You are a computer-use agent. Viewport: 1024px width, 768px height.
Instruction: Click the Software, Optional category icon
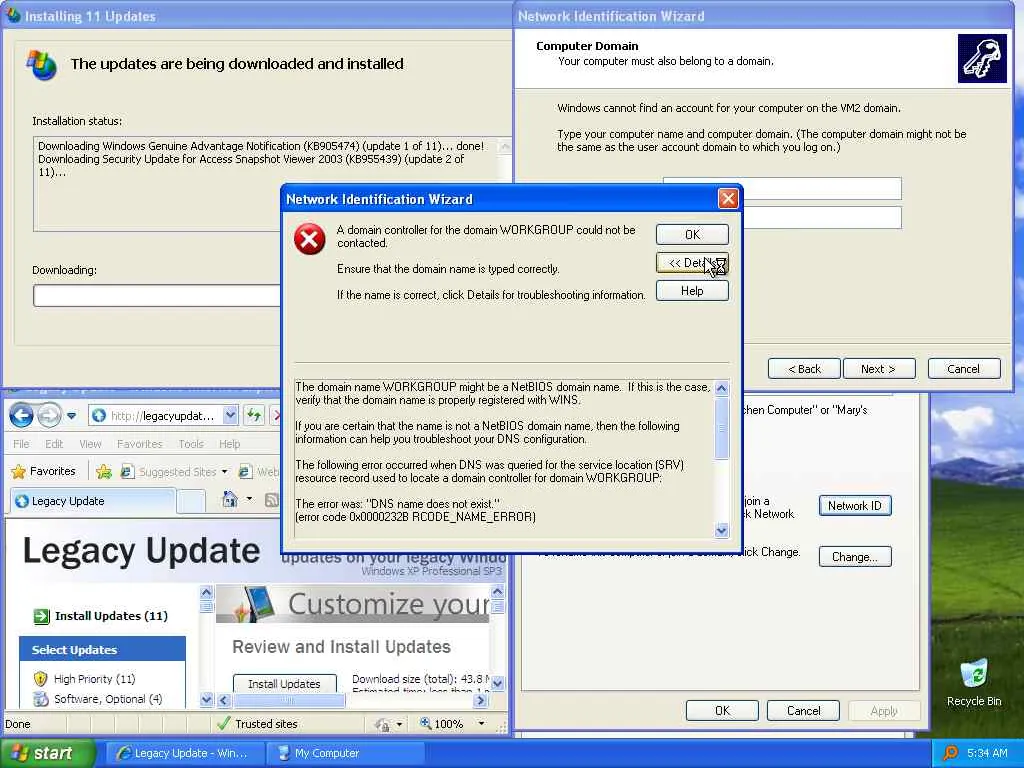point(40,699)
